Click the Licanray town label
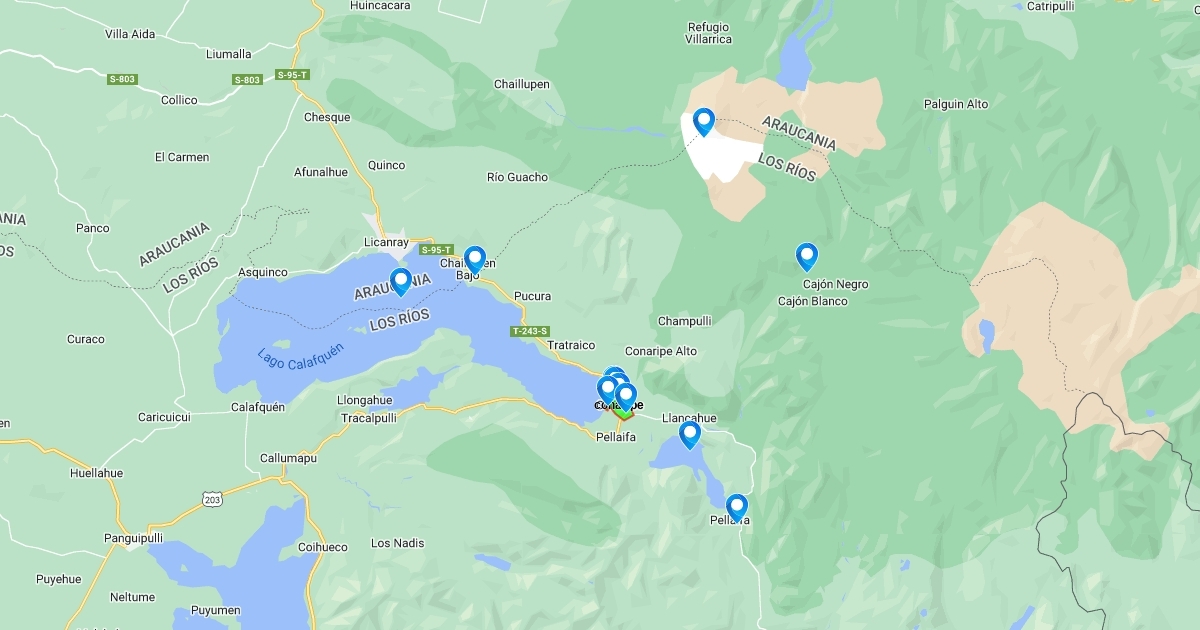1200x630 pixels. [387, 243]
